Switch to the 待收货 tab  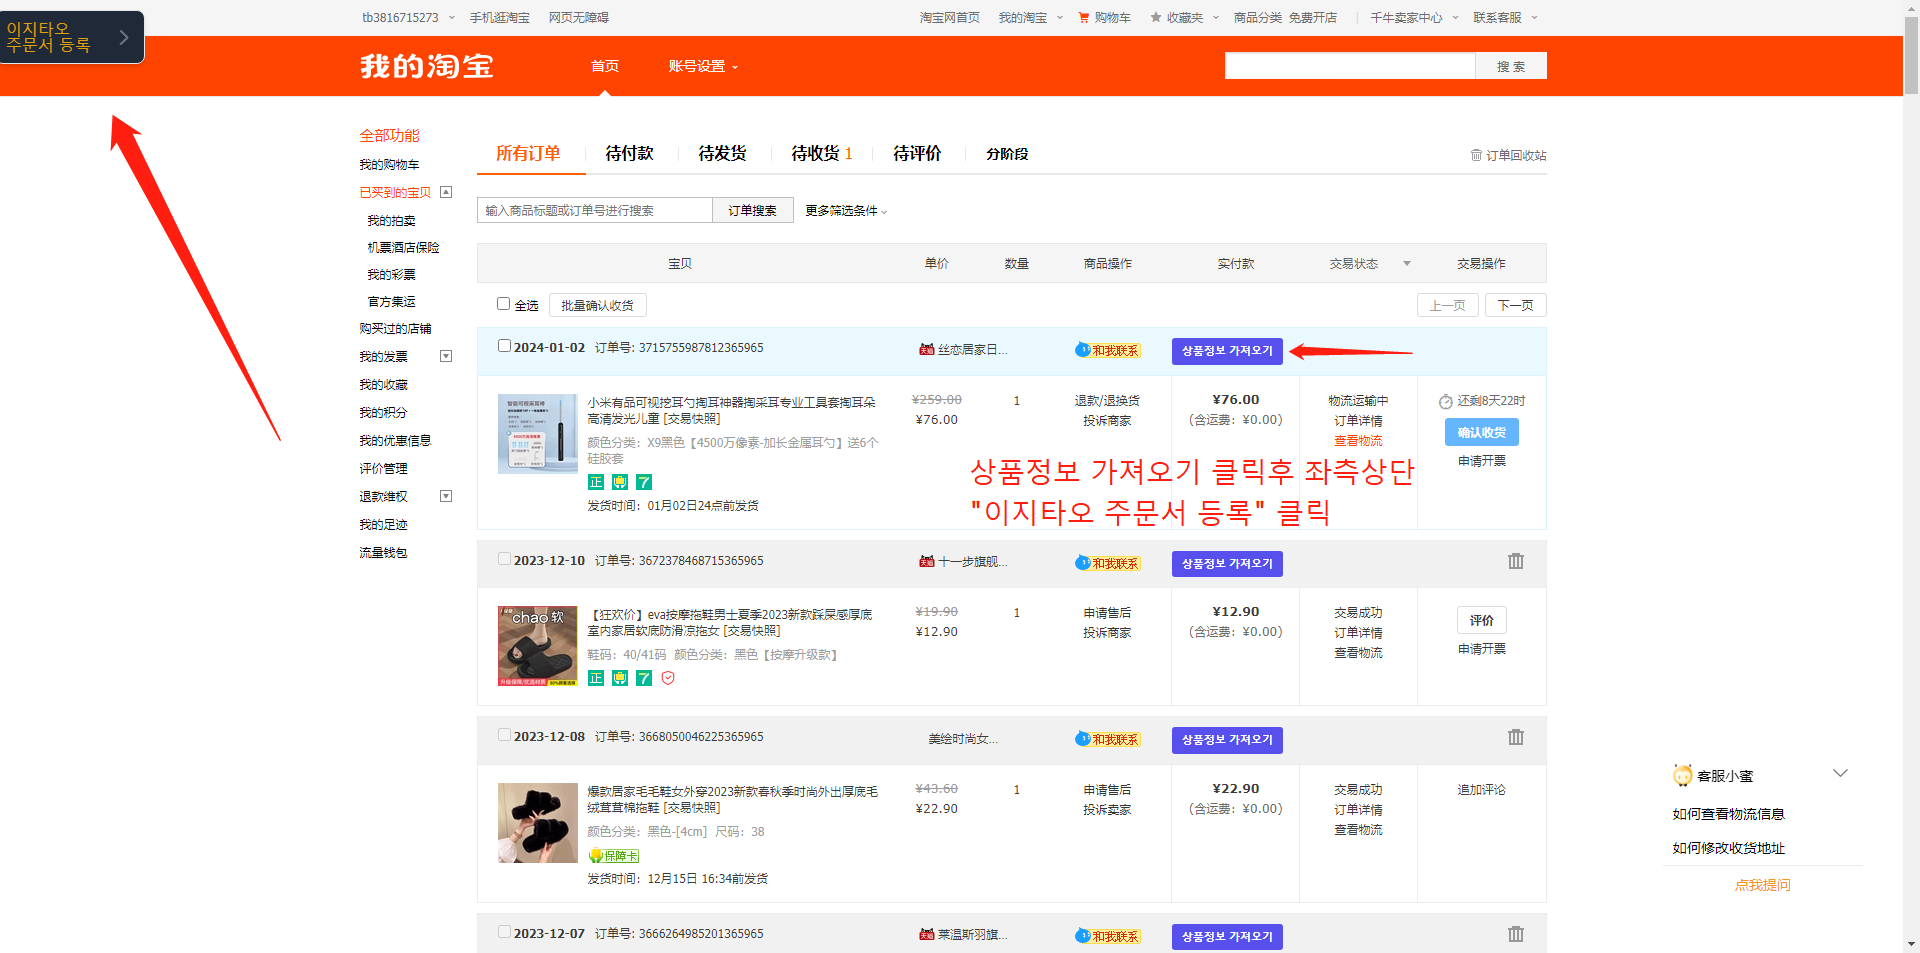click(x=822, y=153)
